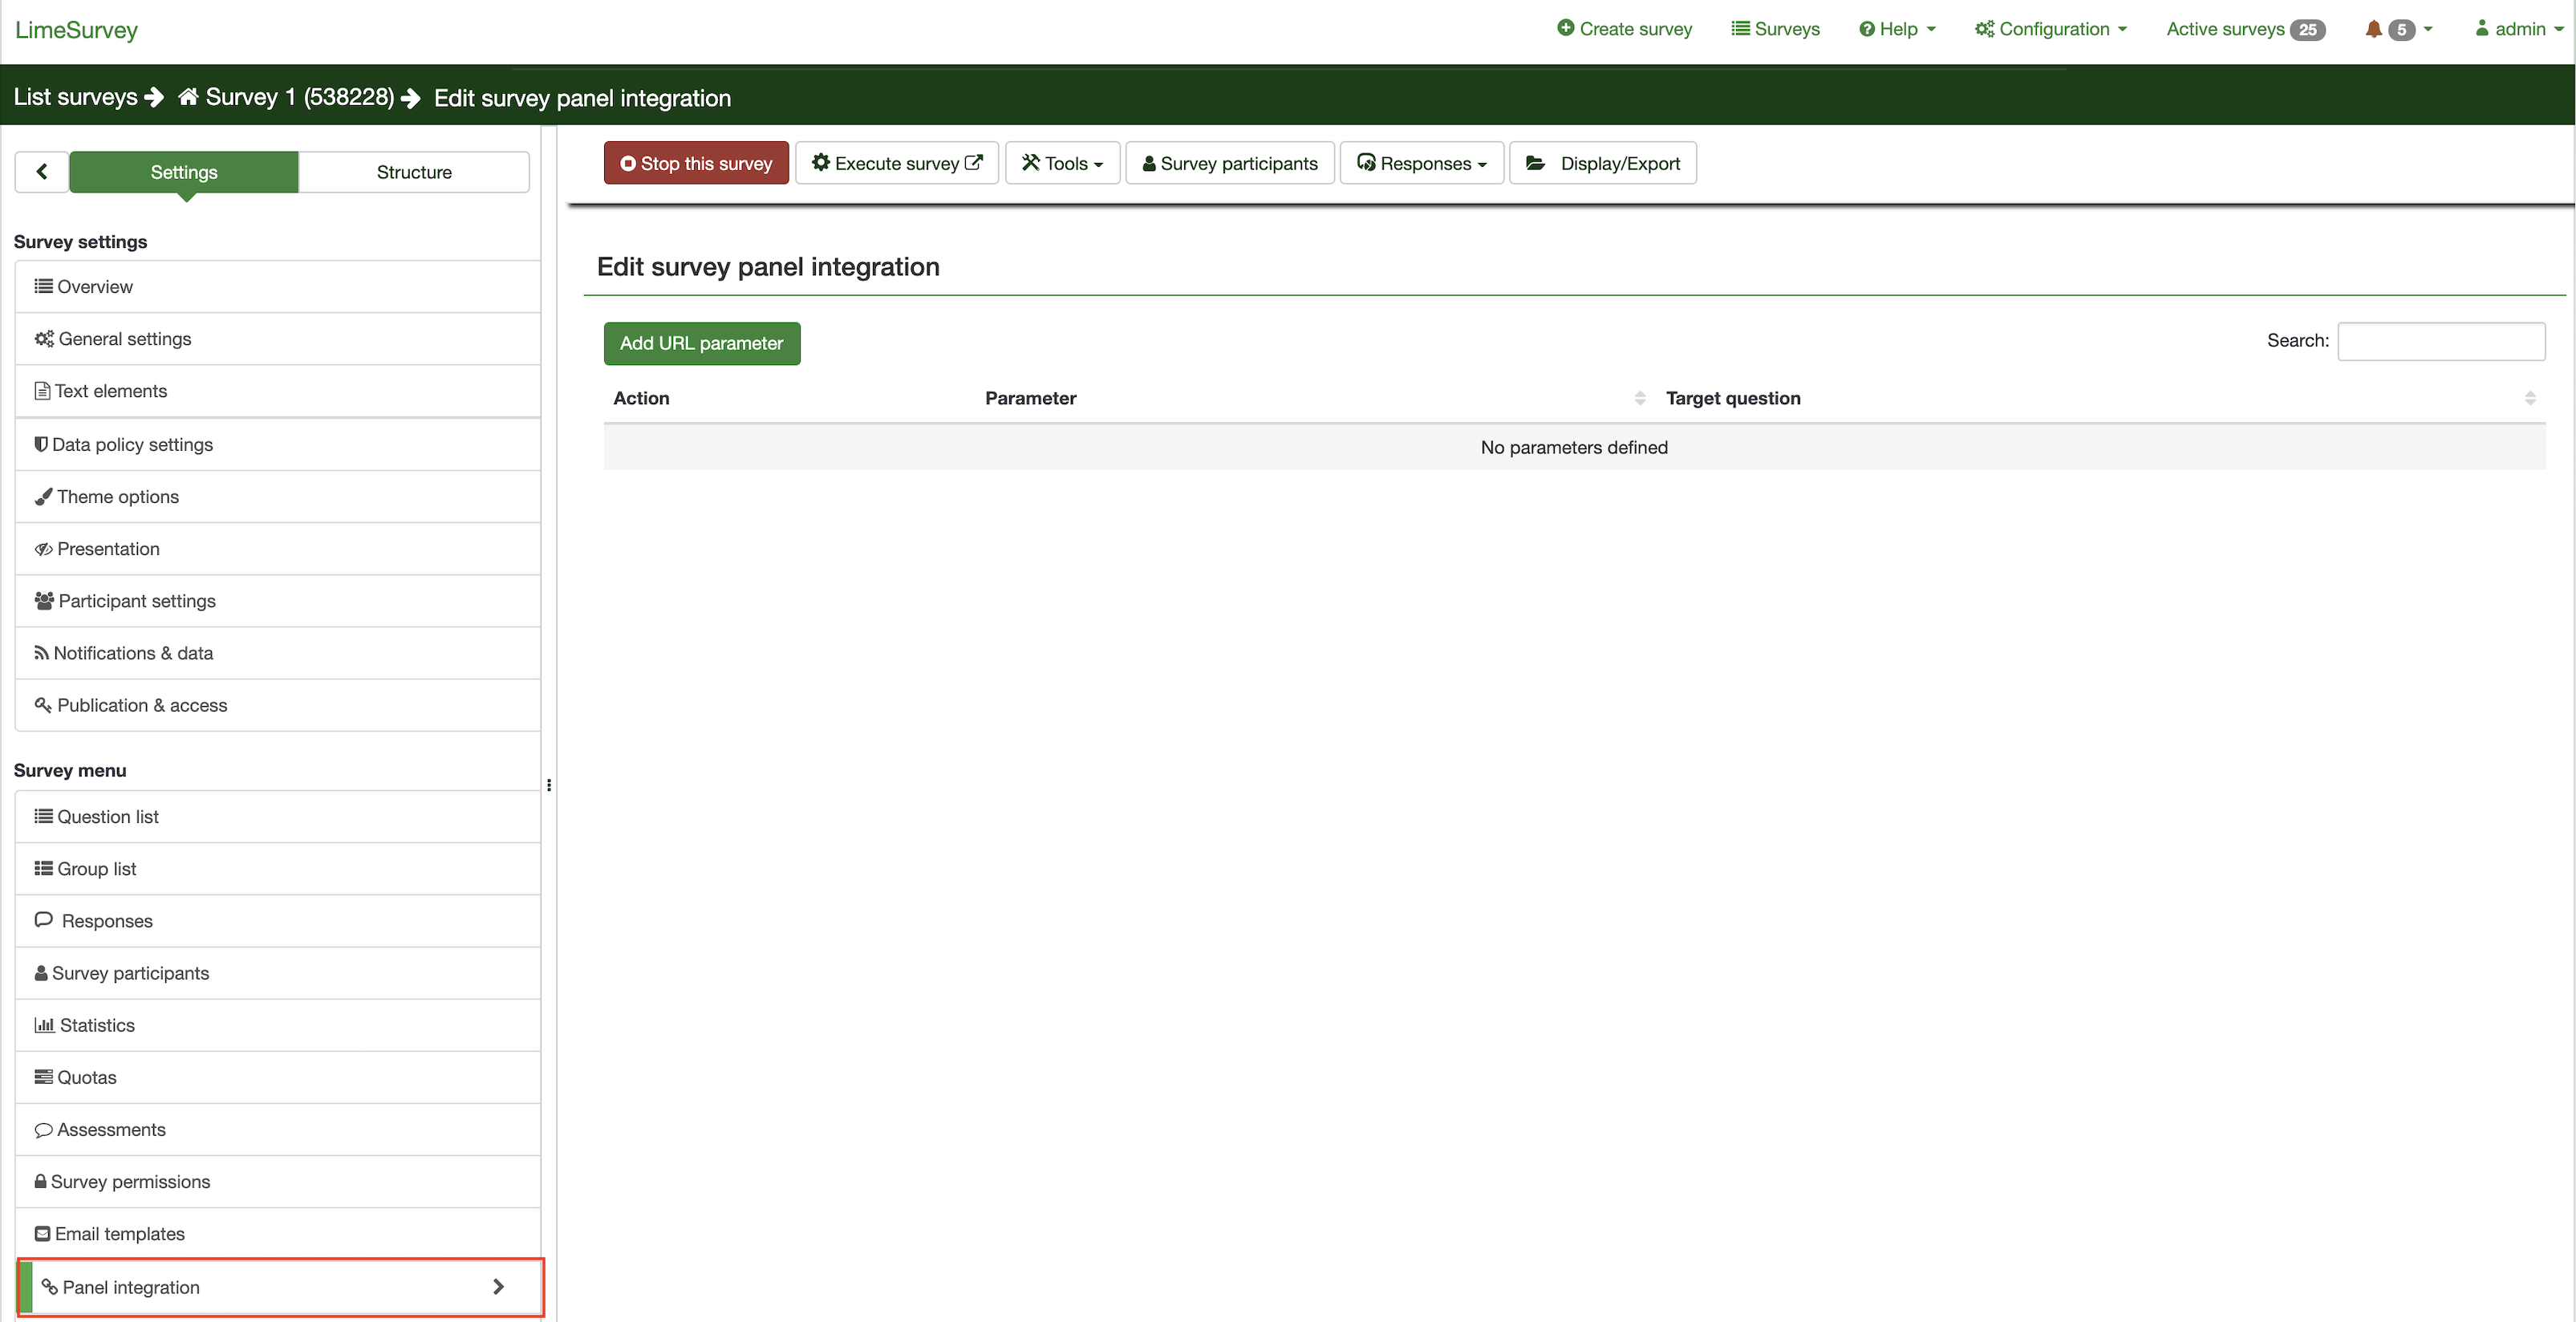Image resolution: width=2576 pixels, height=1322 pixels.
Task: Switch to the Settings tab
Action: click(184, 172)
